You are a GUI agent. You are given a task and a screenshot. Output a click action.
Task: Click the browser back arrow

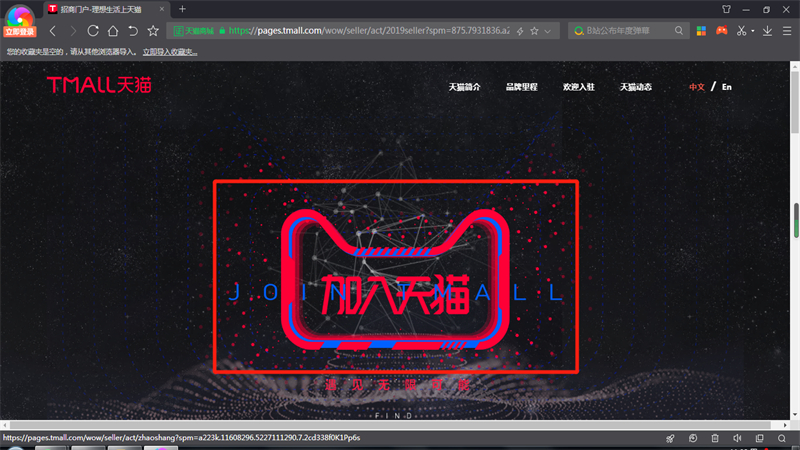tap(53, 31)
